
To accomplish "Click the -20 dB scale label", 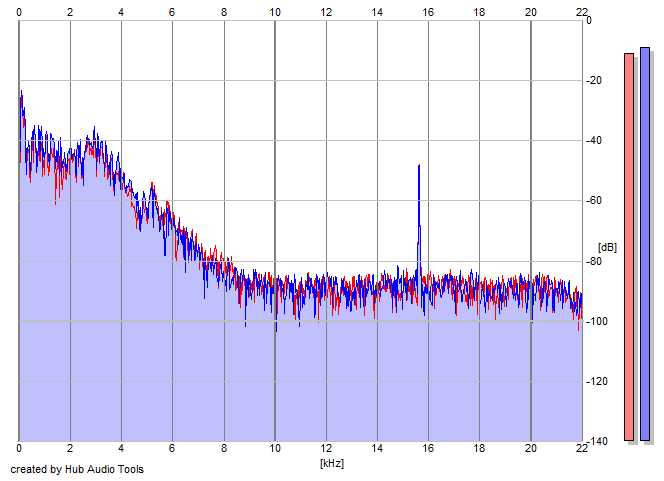I will coord(594,80).
